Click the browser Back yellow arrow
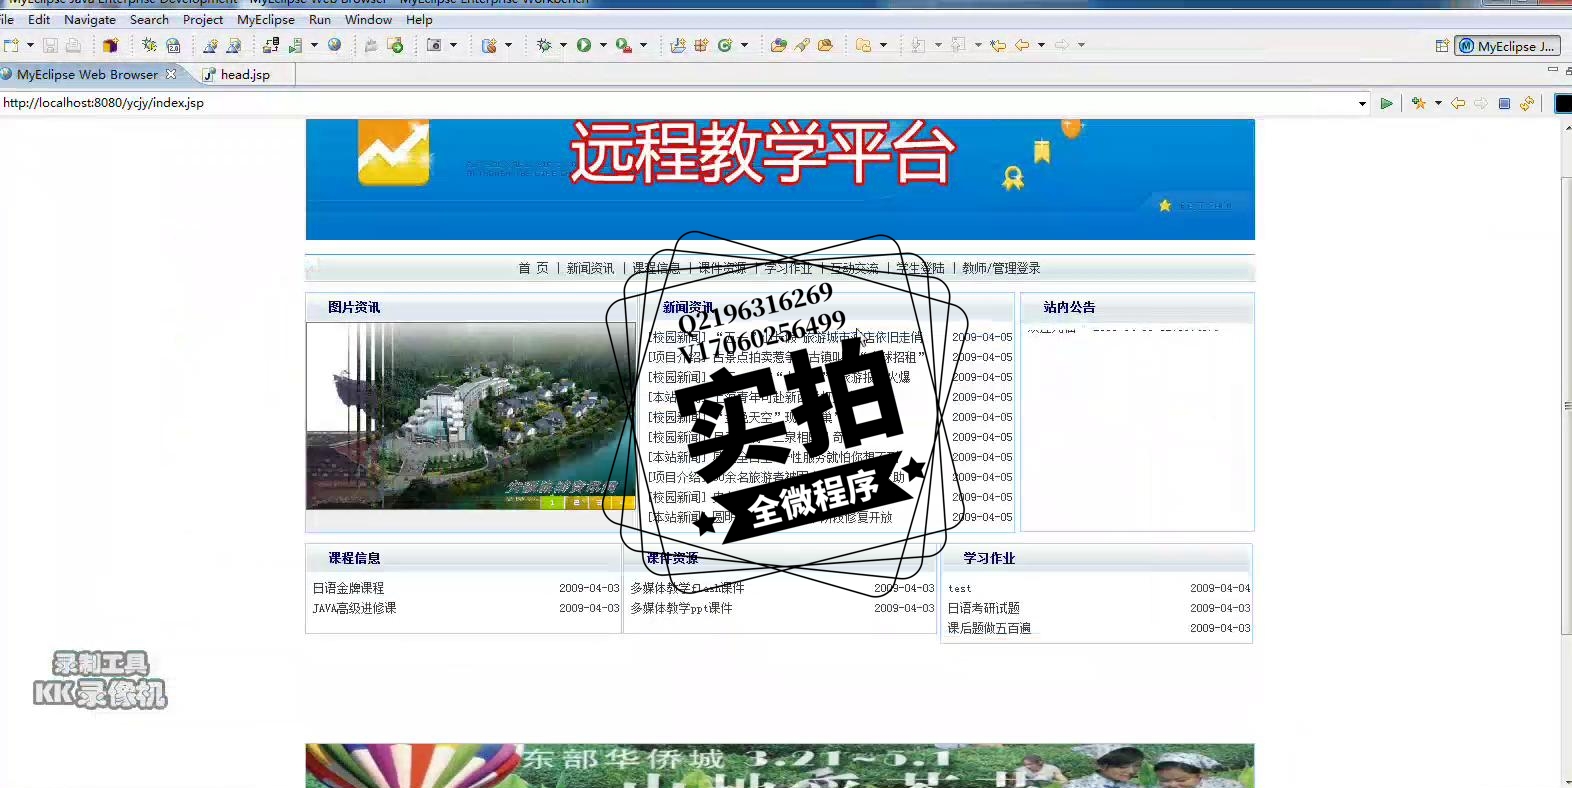 click(1458, 103)
